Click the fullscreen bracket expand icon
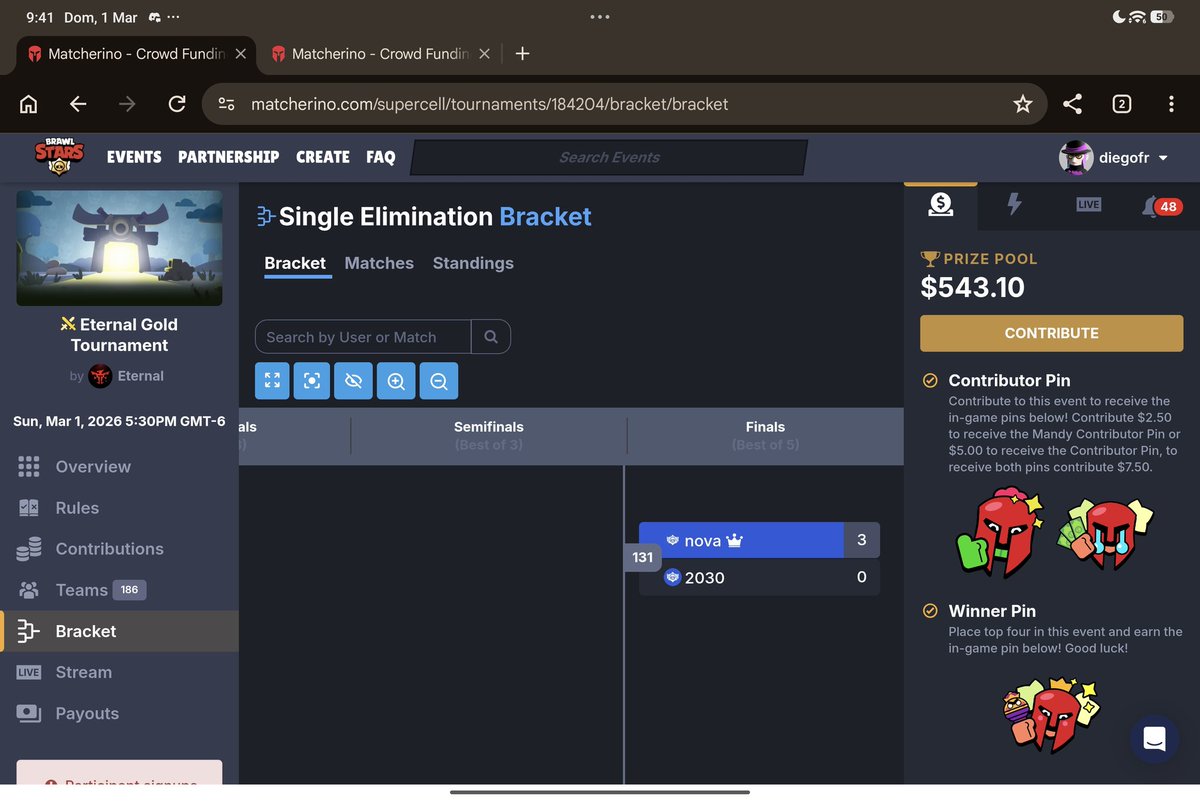The height and width of the screenshot is (801, 1200). click(x=271, y=380)
